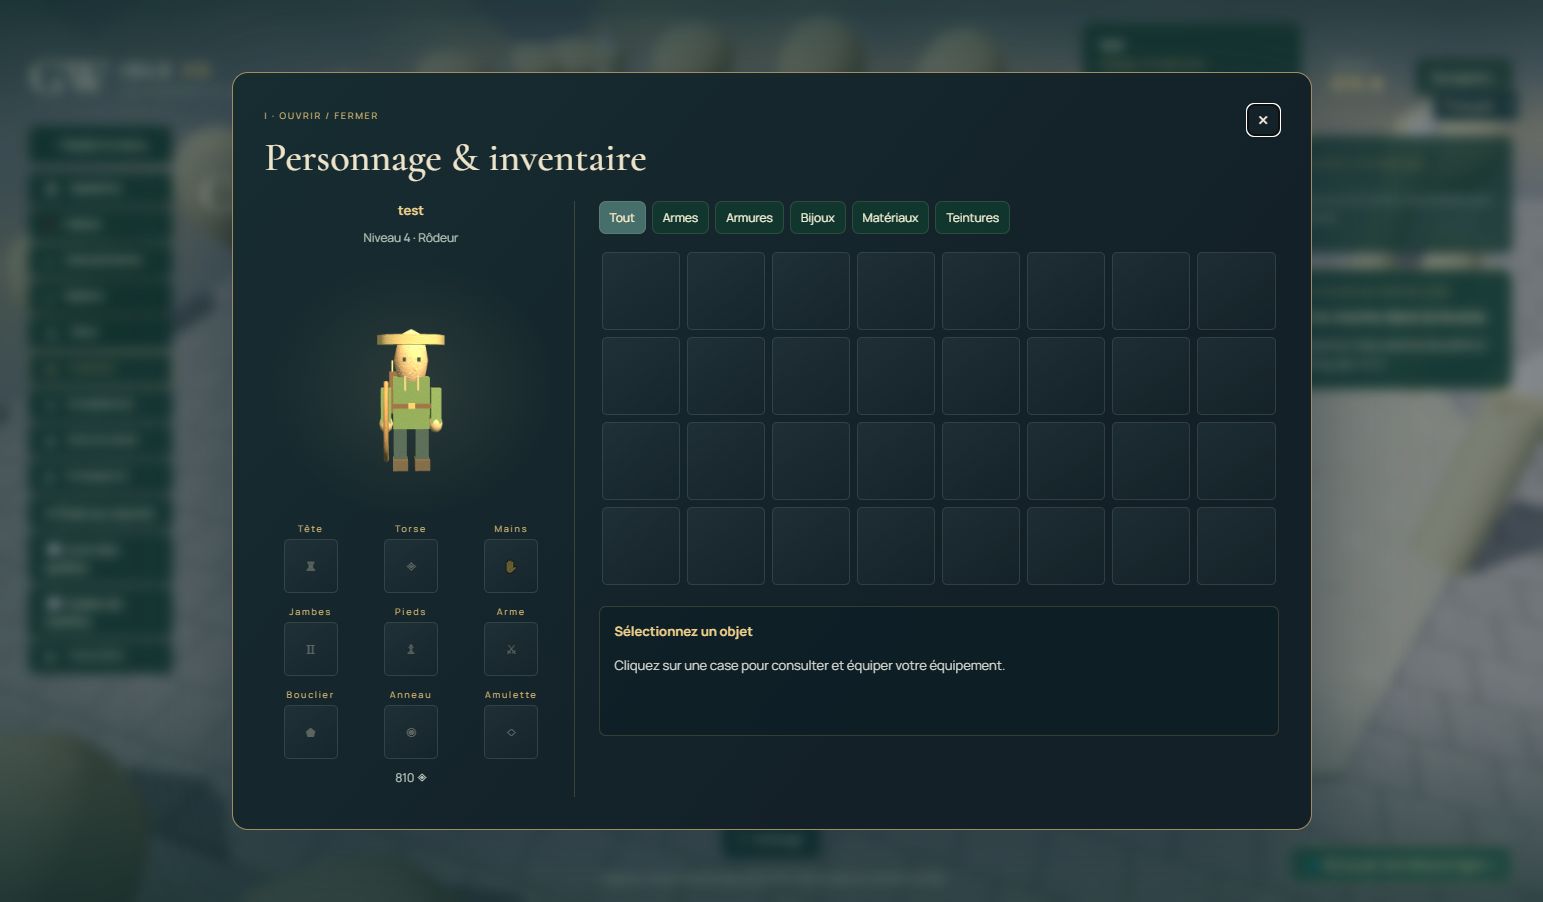Click the character name test
The height and width of the screenshot is (902, 1543).
point(410,211)
